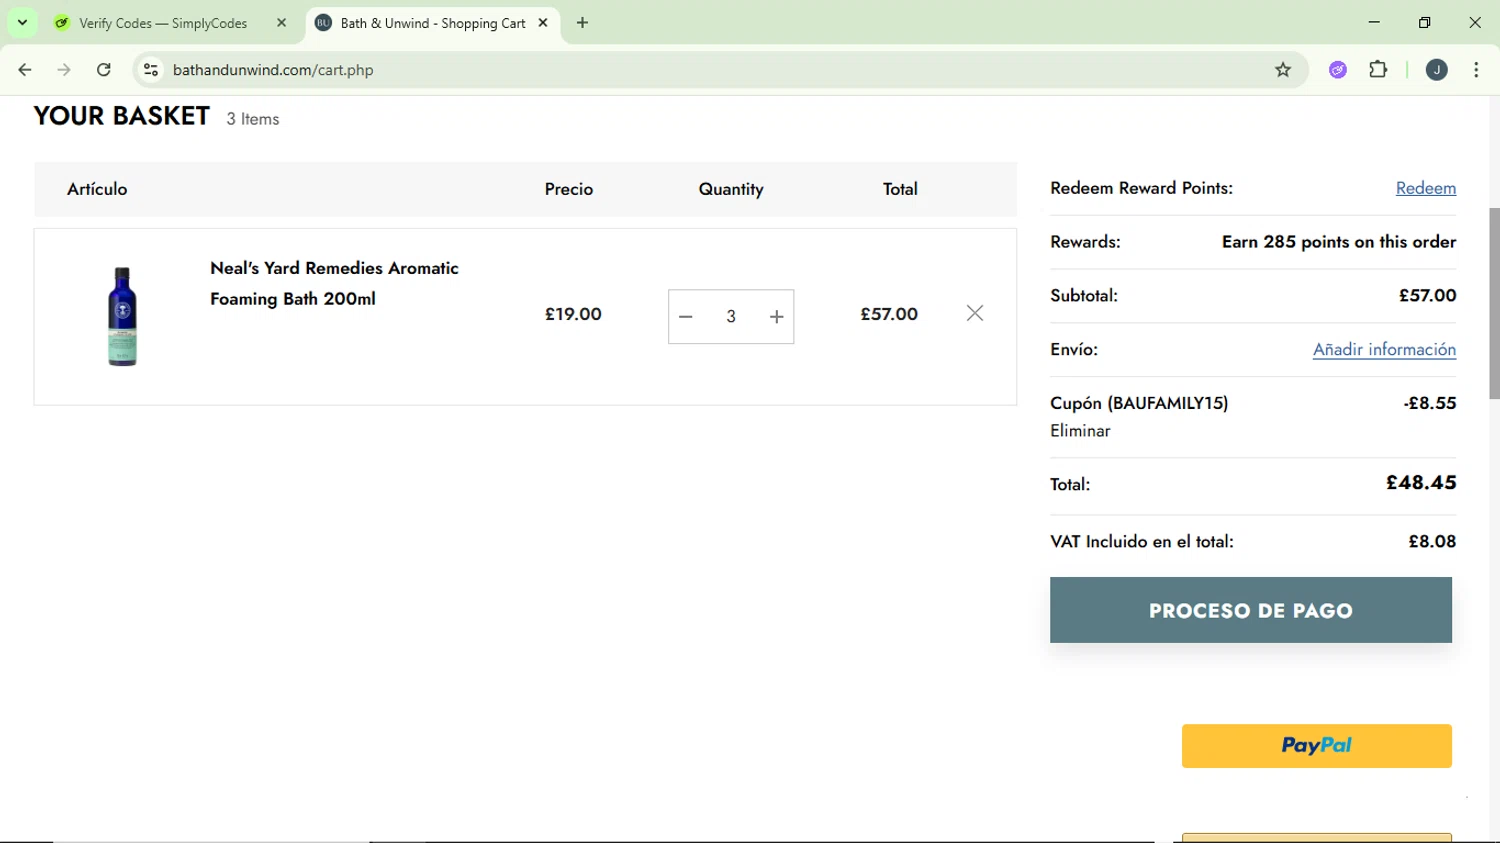1500x843 pixels.
Task: Close the Bath & Unwind Shopping Cart tab
Action: (x=543, y=22)
